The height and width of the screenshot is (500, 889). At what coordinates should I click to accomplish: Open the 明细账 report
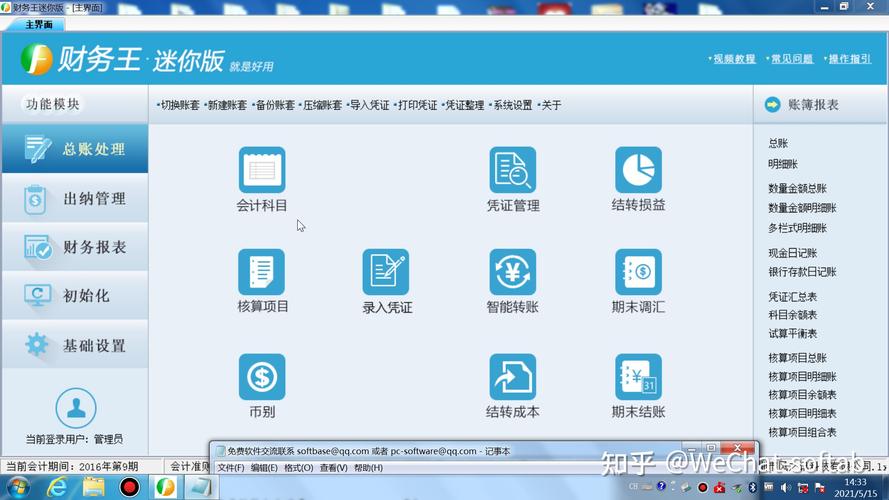point(783,164)
